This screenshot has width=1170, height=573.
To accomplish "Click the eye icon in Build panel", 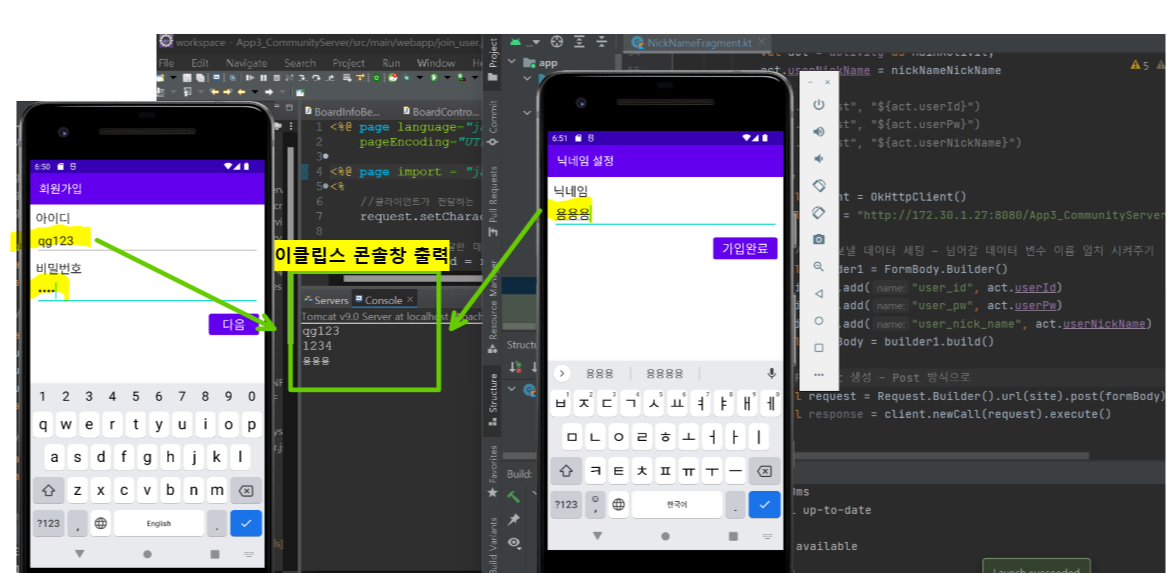I will point(513,543).
